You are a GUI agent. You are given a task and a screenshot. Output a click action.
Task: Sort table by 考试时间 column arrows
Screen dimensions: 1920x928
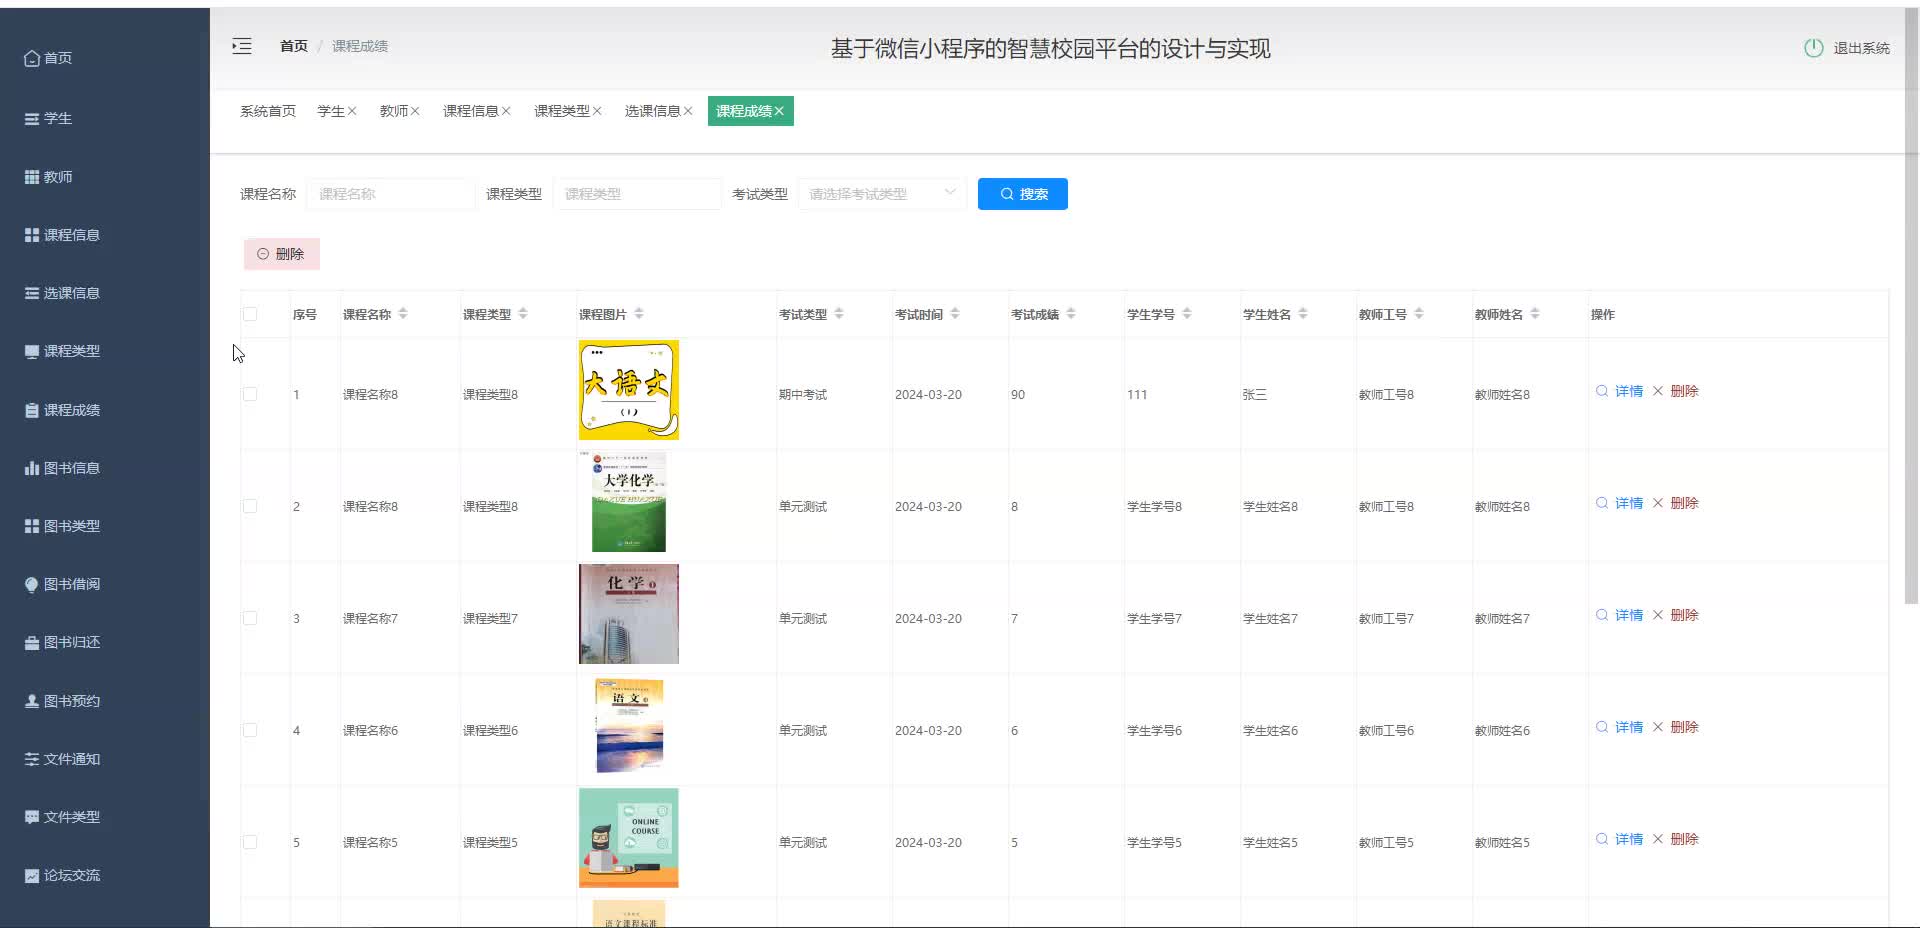(955, 314)
